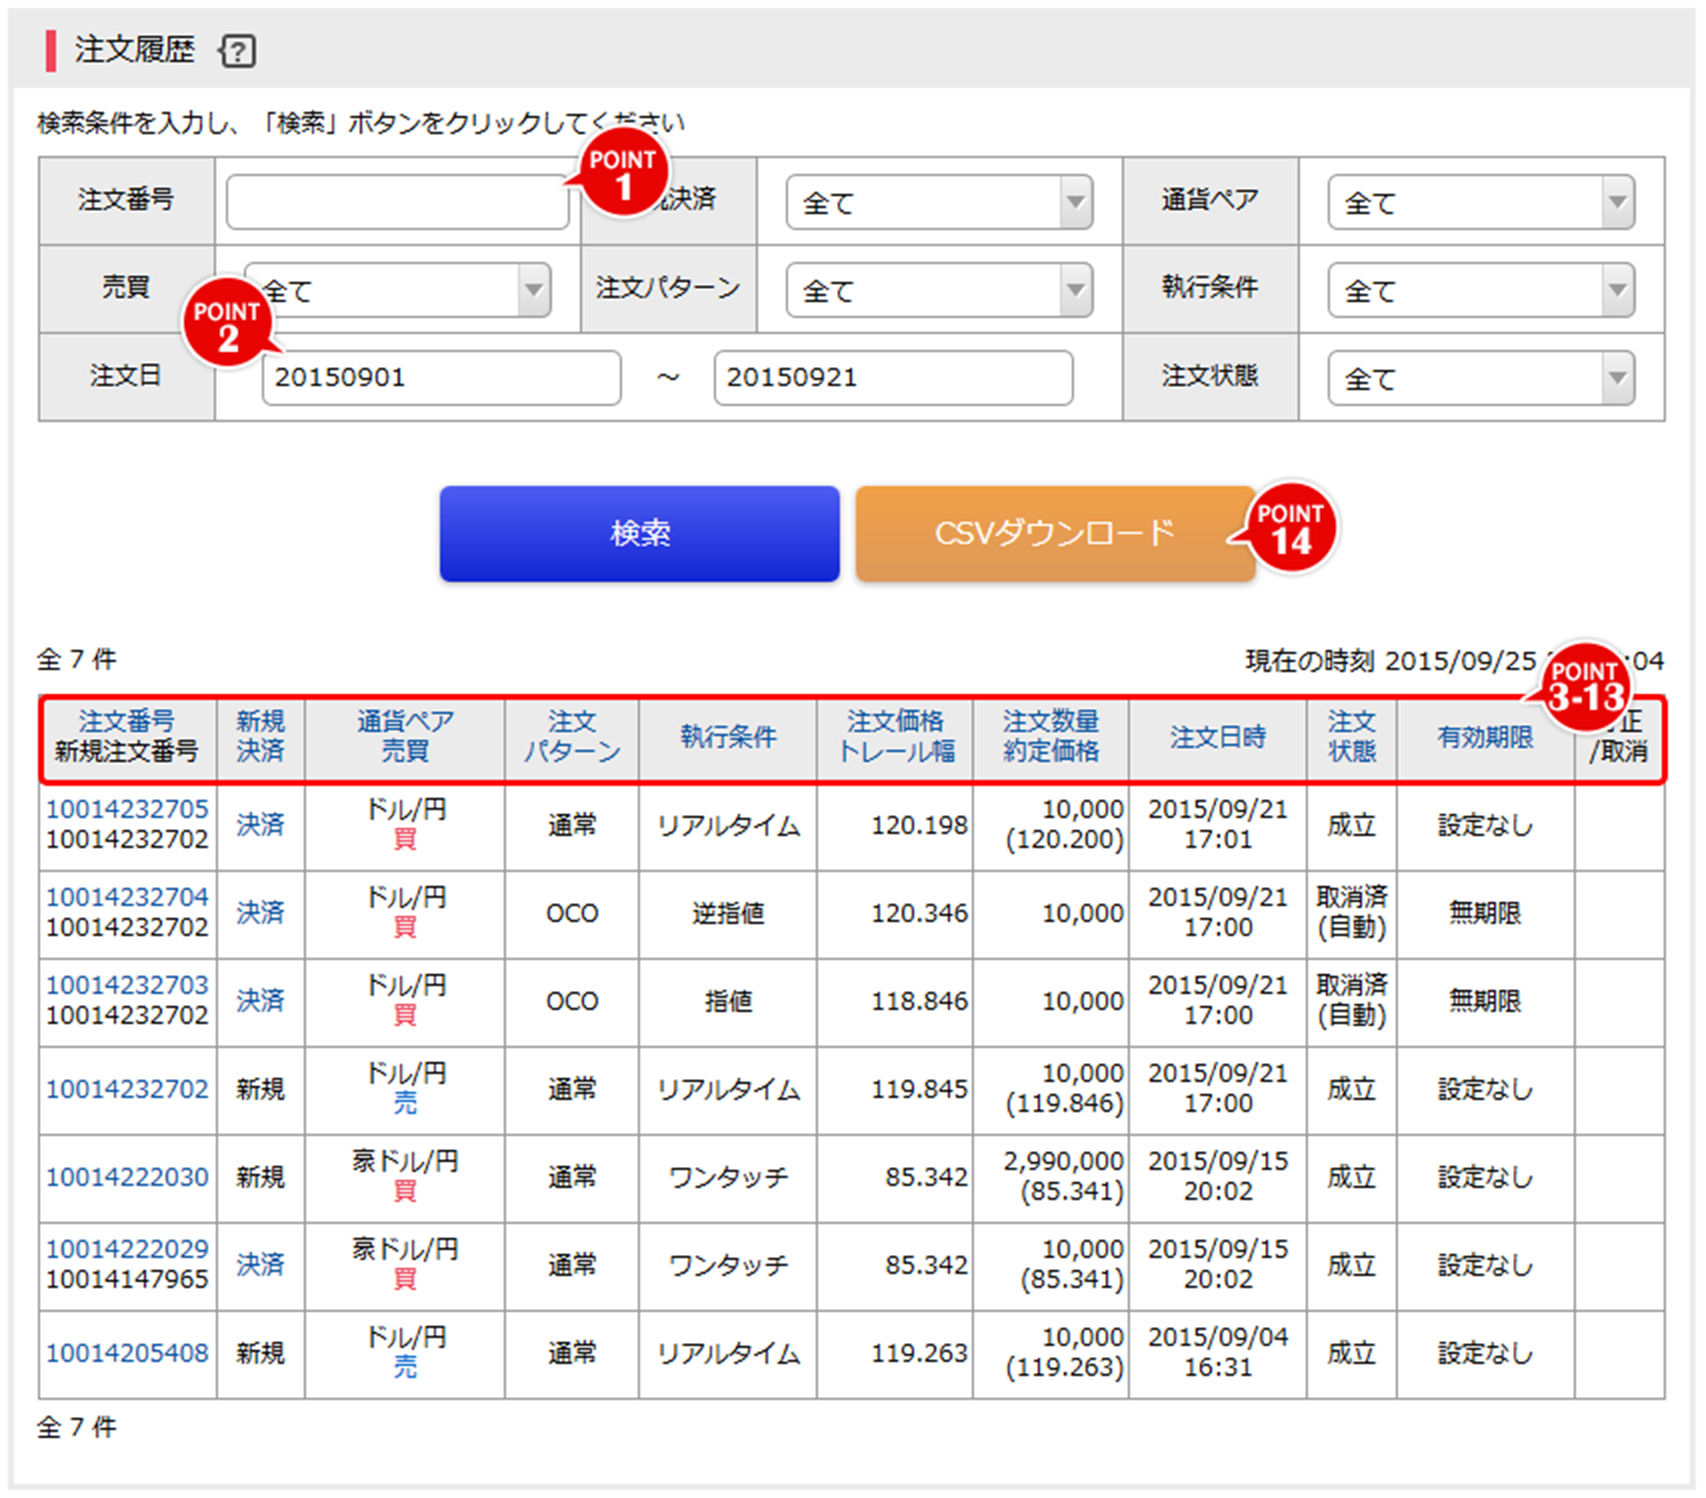
Task: Click order link 10014205408
Action: (x=127, y=1353)
